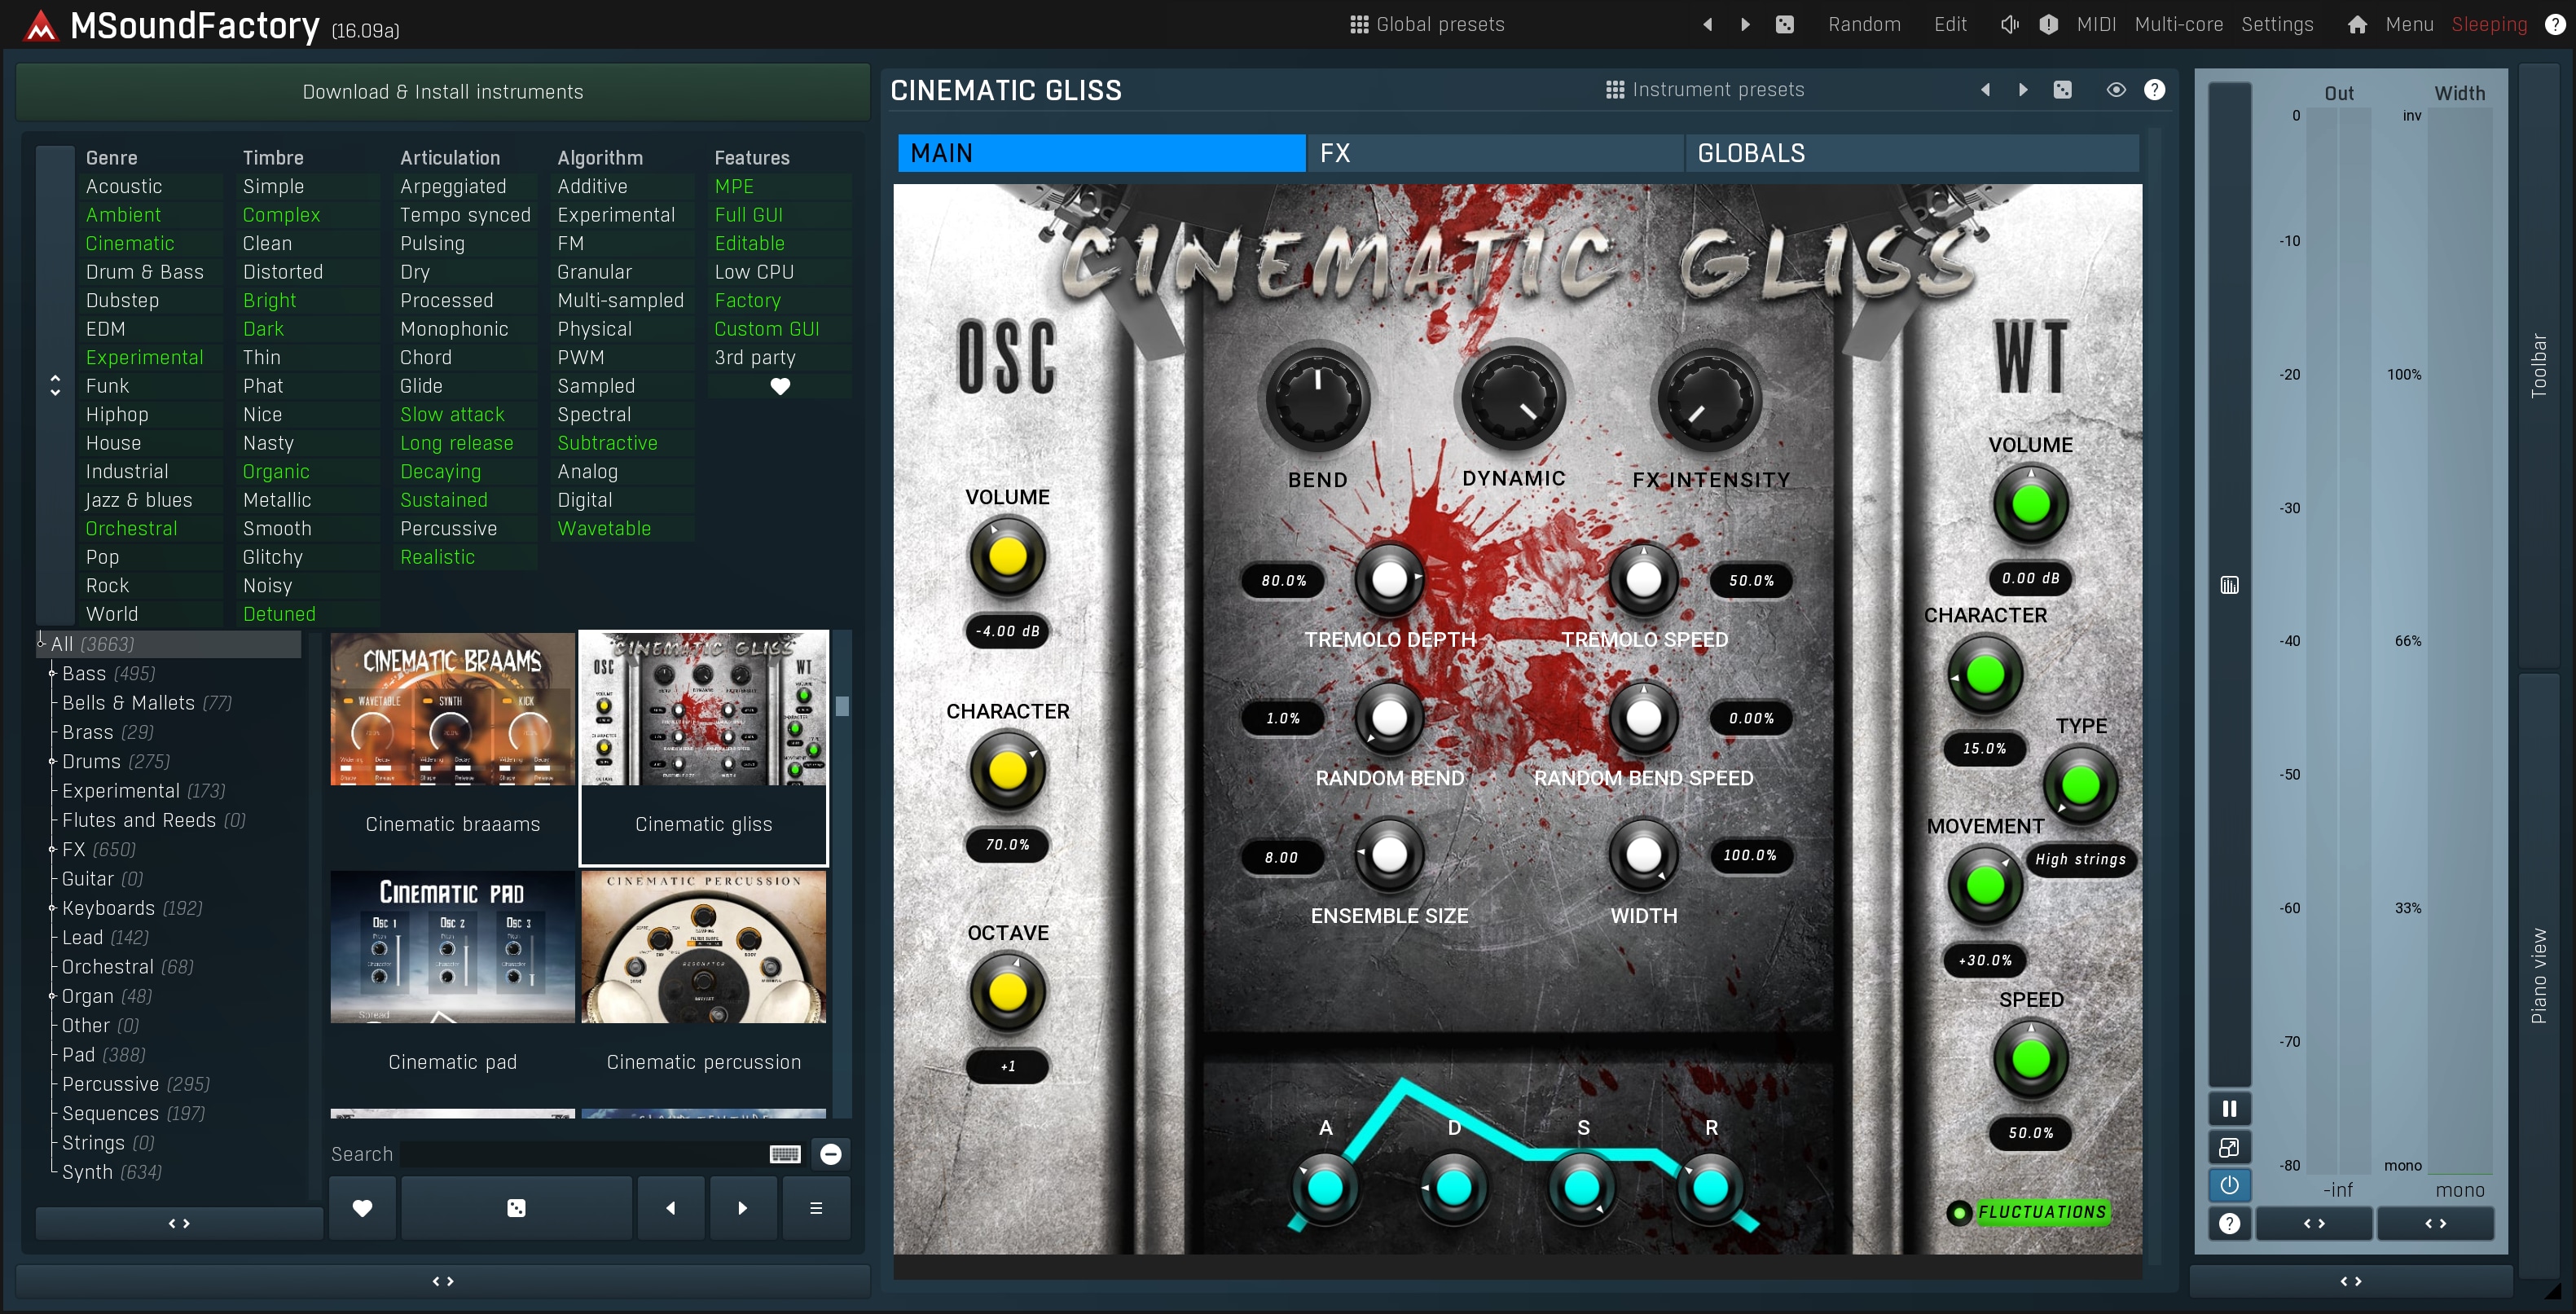
Task: Select next instrument in browser
Action: pos(742,1208)
